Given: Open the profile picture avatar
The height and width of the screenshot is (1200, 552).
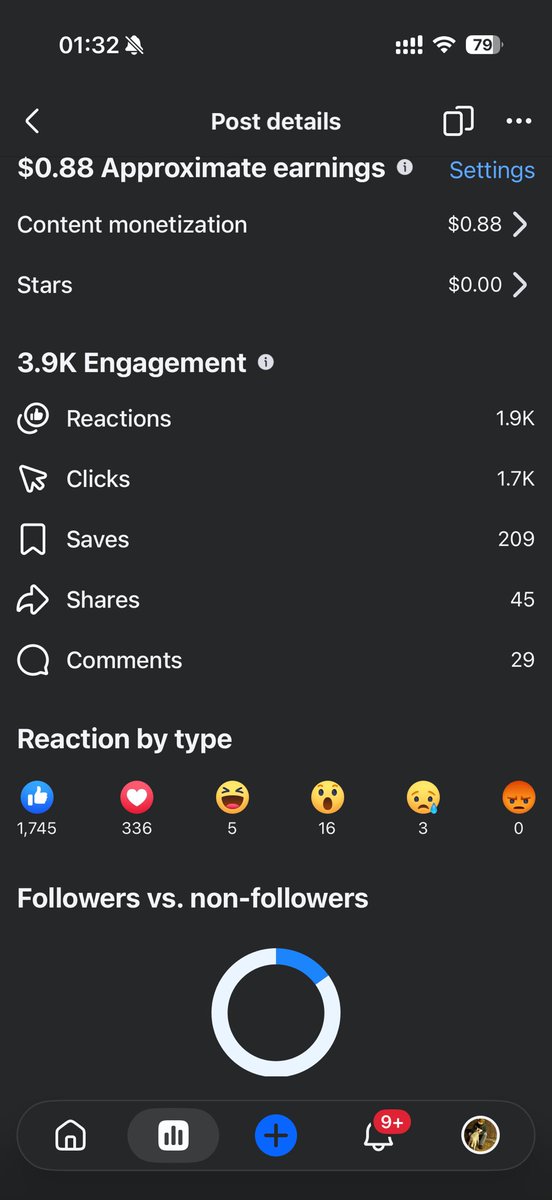Looking at the screenshot, I should point(480,1135).
